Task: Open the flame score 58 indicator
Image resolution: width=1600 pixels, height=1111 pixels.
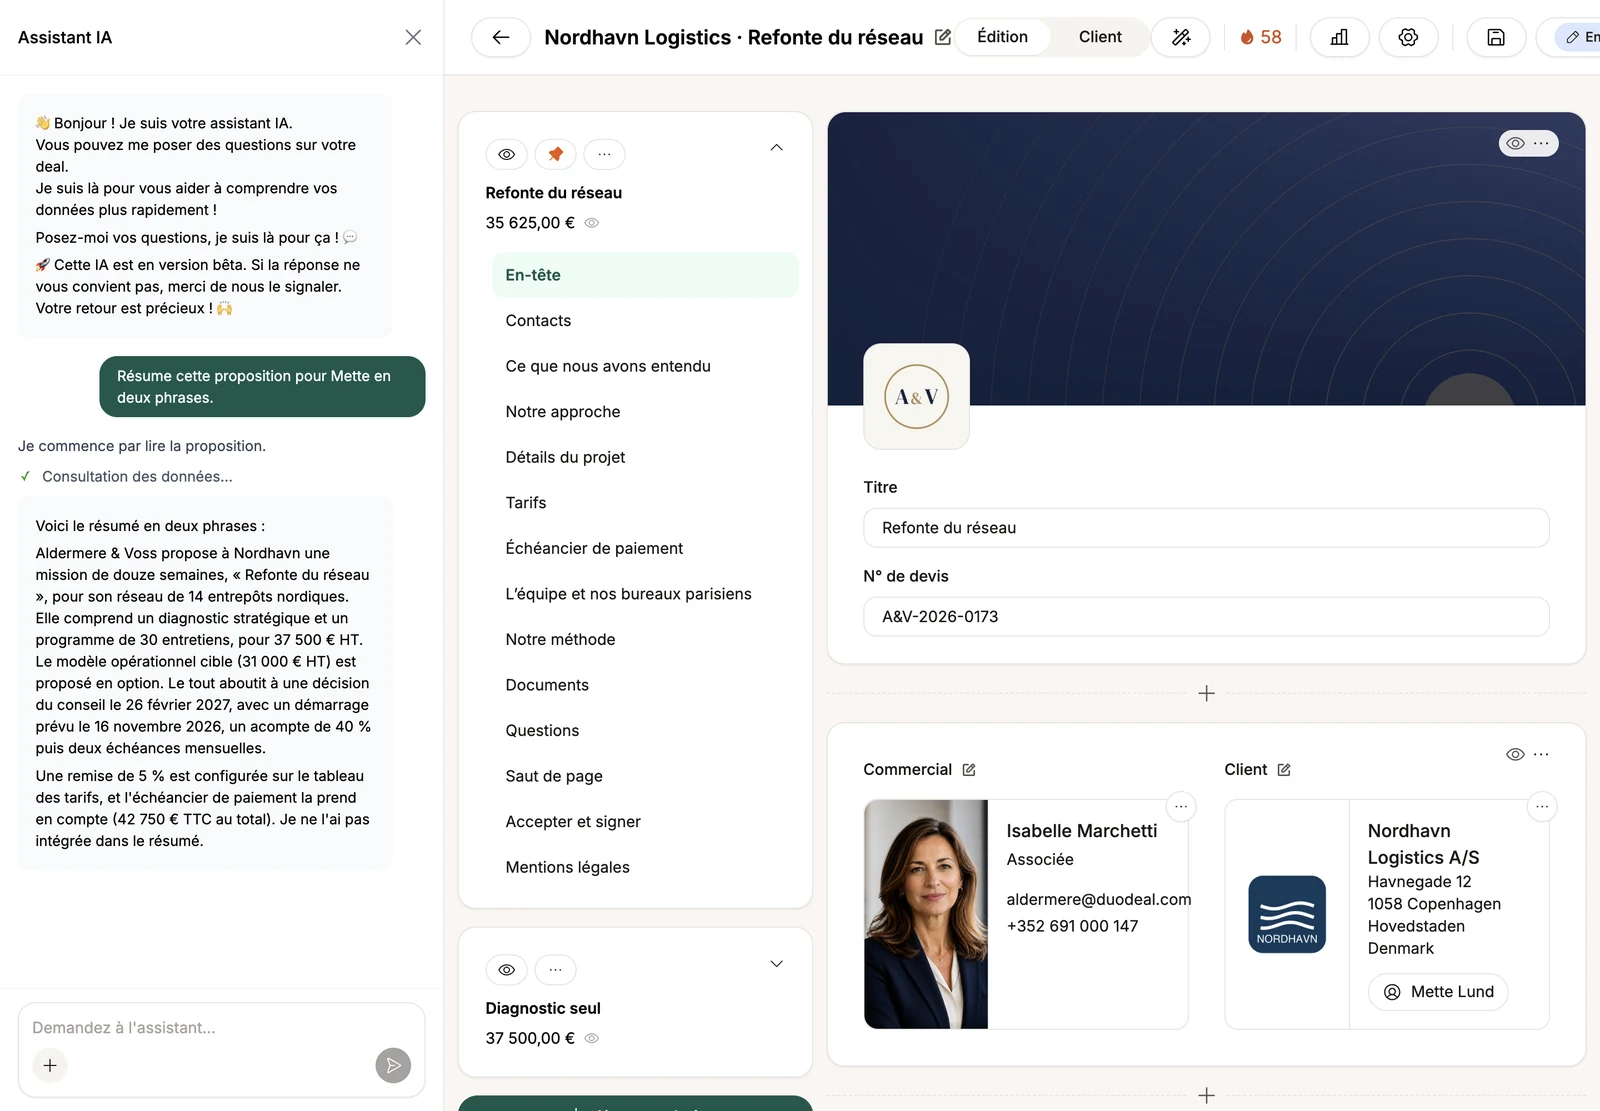Action: tap(1260, 37)
